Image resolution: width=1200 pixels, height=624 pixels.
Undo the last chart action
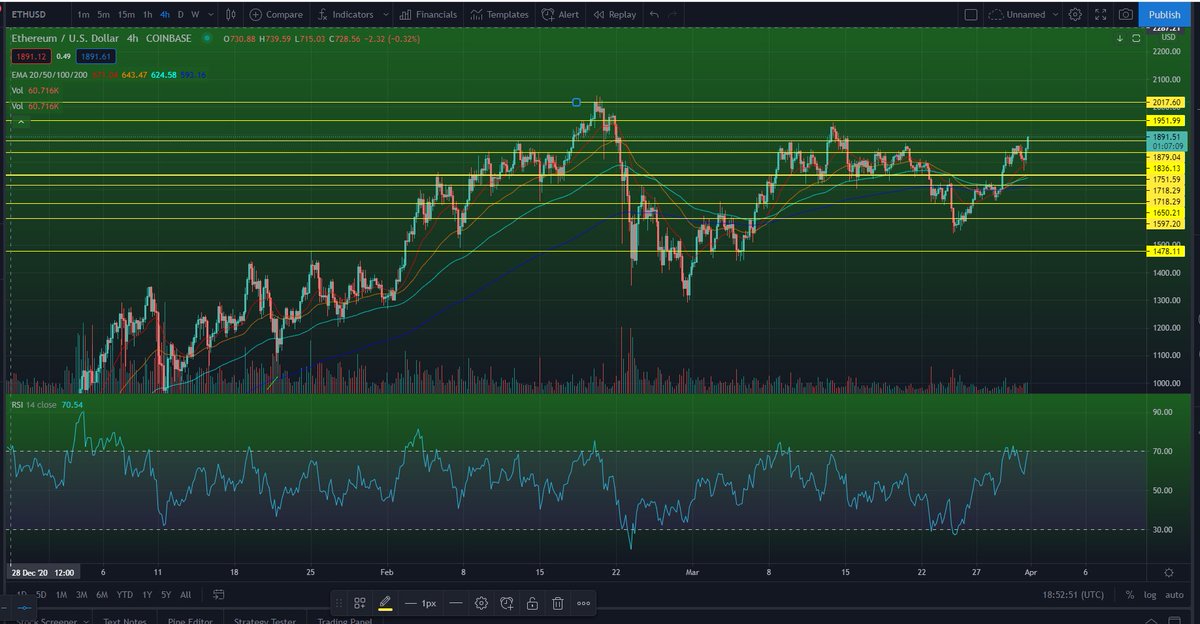(x=654, y=15)
